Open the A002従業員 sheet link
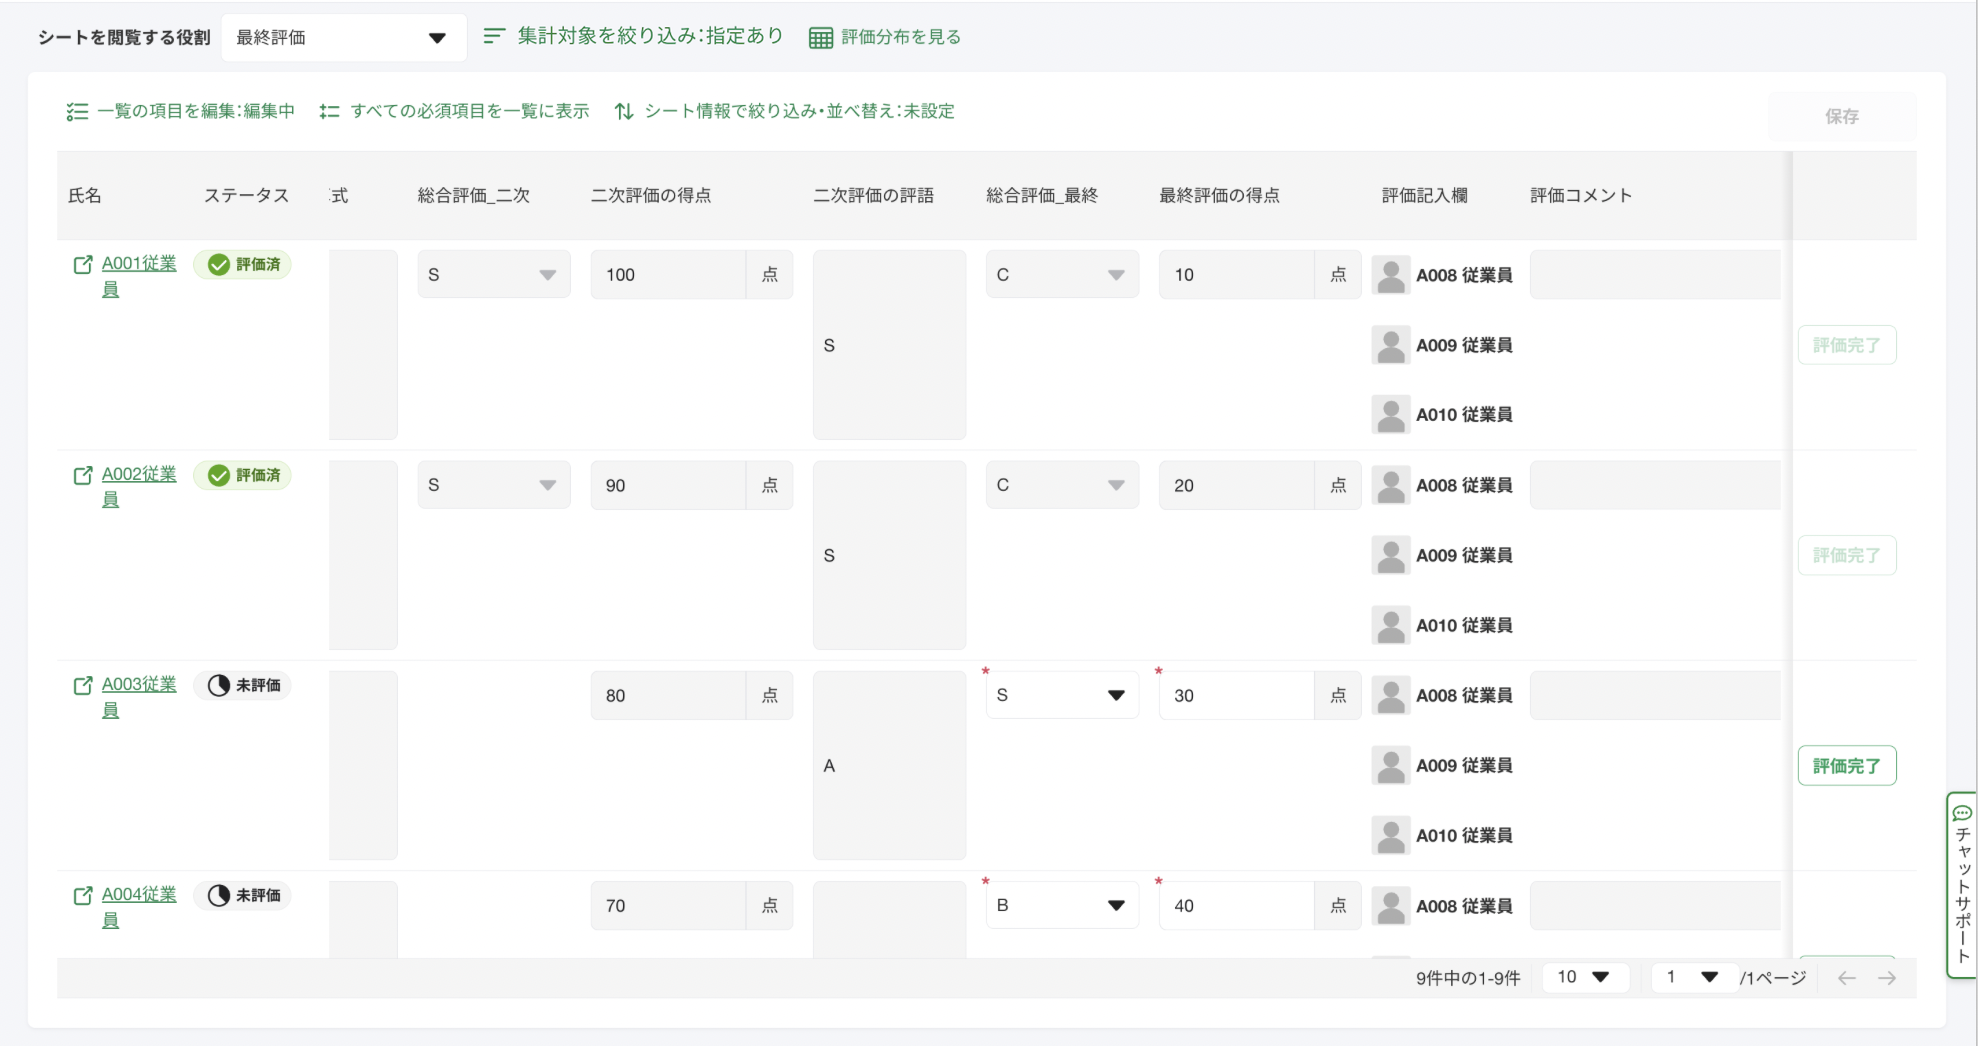The image size is (1978, 1046). (x=138, y=475)
